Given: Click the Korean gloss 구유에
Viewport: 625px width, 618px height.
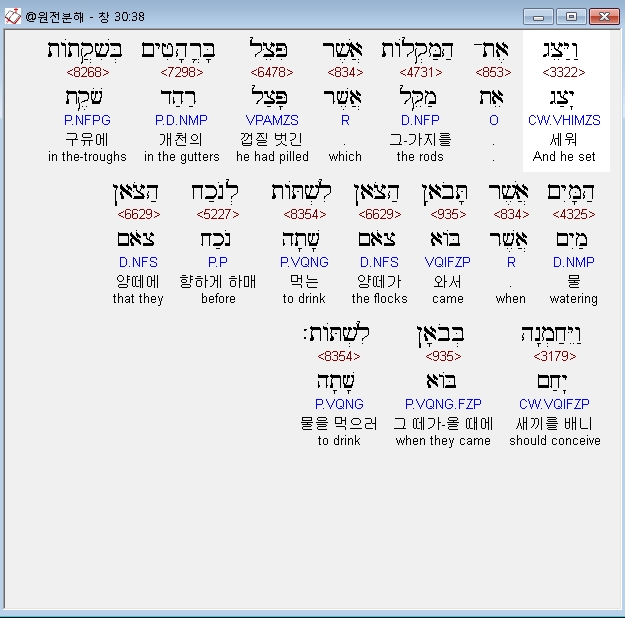Looking at the screenshot, I should (86, 140).
